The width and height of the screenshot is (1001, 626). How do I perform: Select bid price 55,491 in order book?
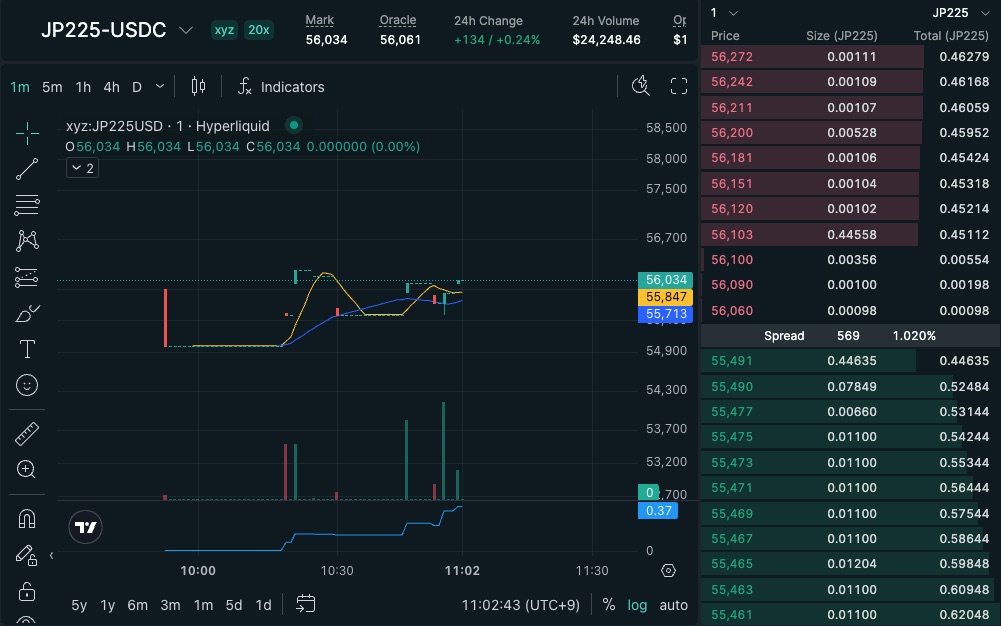point(732,361)
